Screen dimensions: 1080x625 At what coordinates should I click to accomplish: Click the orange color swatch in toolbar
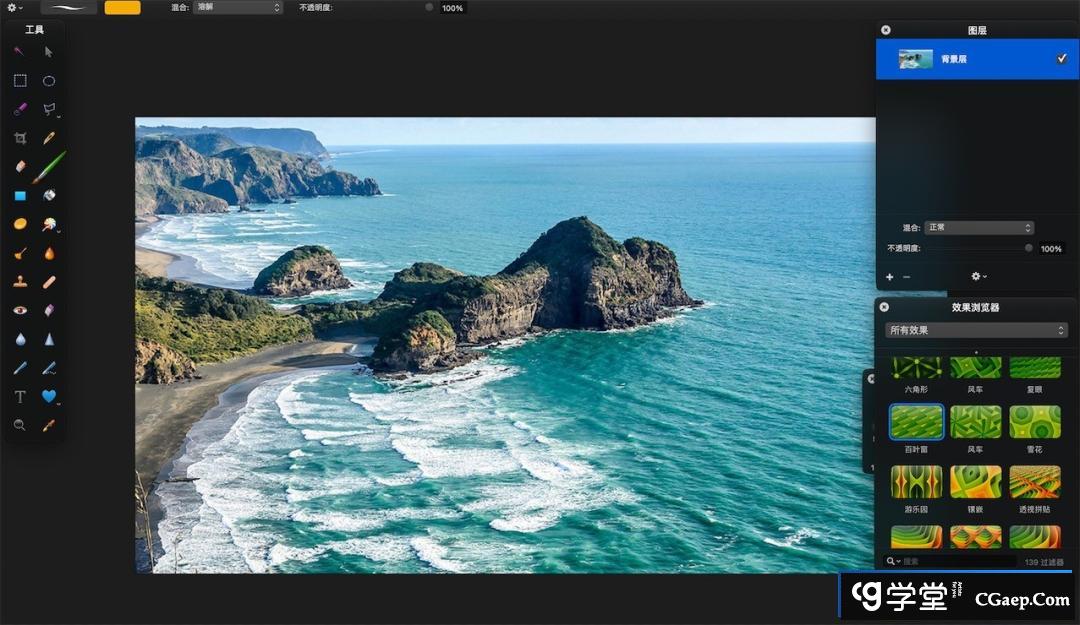(122, 8)
